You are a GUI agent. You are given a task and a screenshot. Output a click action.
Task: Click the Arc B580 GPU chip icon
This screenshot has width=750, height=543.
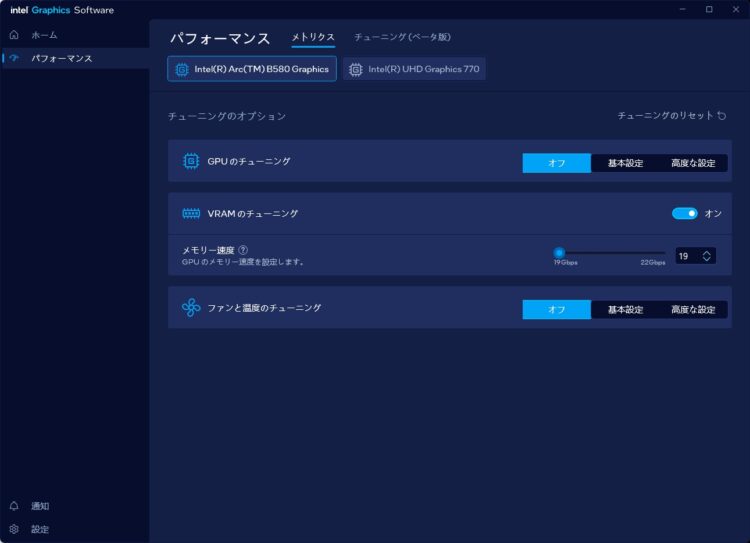coord(182,69)
